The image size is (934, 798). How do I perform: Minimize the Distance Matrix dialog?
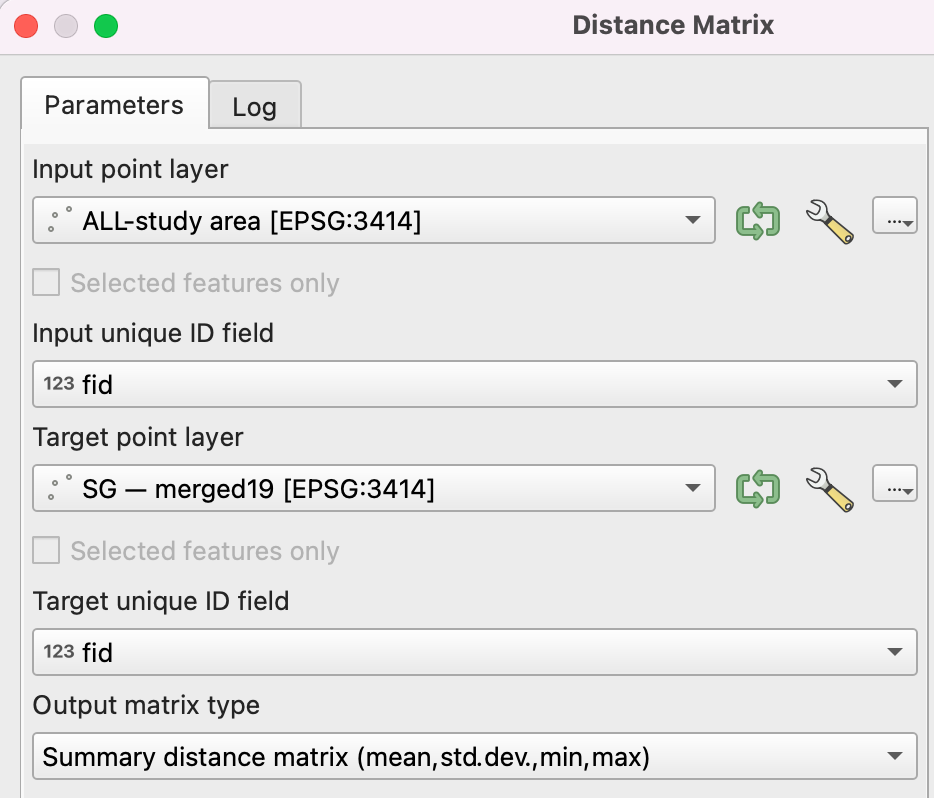pos(66,26)
